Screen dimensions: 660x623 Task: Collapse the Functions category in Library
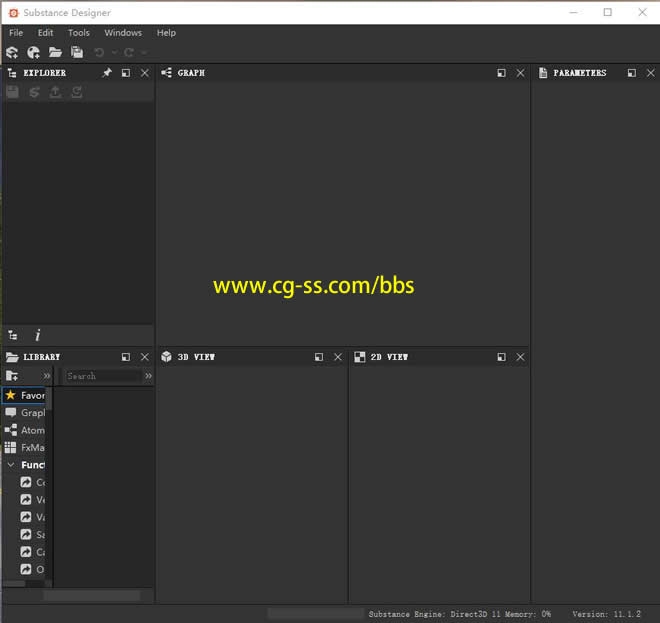(11, 465)
